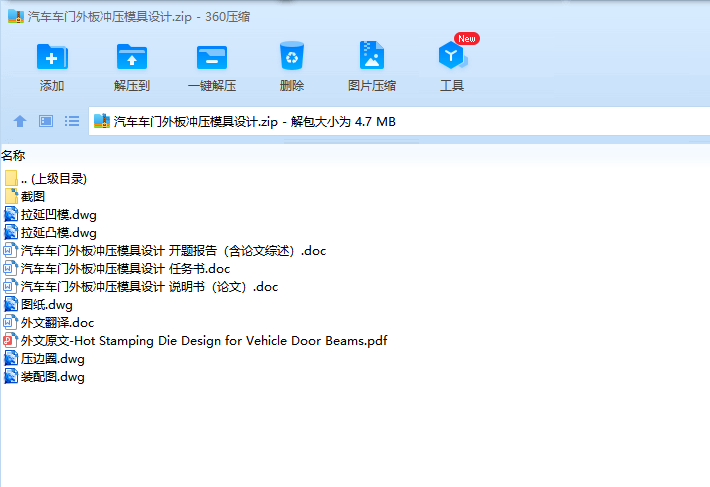The image size is (710, 487).
Task: Select the 开题报告（含论文综述）.doc file
Action: [x=165, y=251]
